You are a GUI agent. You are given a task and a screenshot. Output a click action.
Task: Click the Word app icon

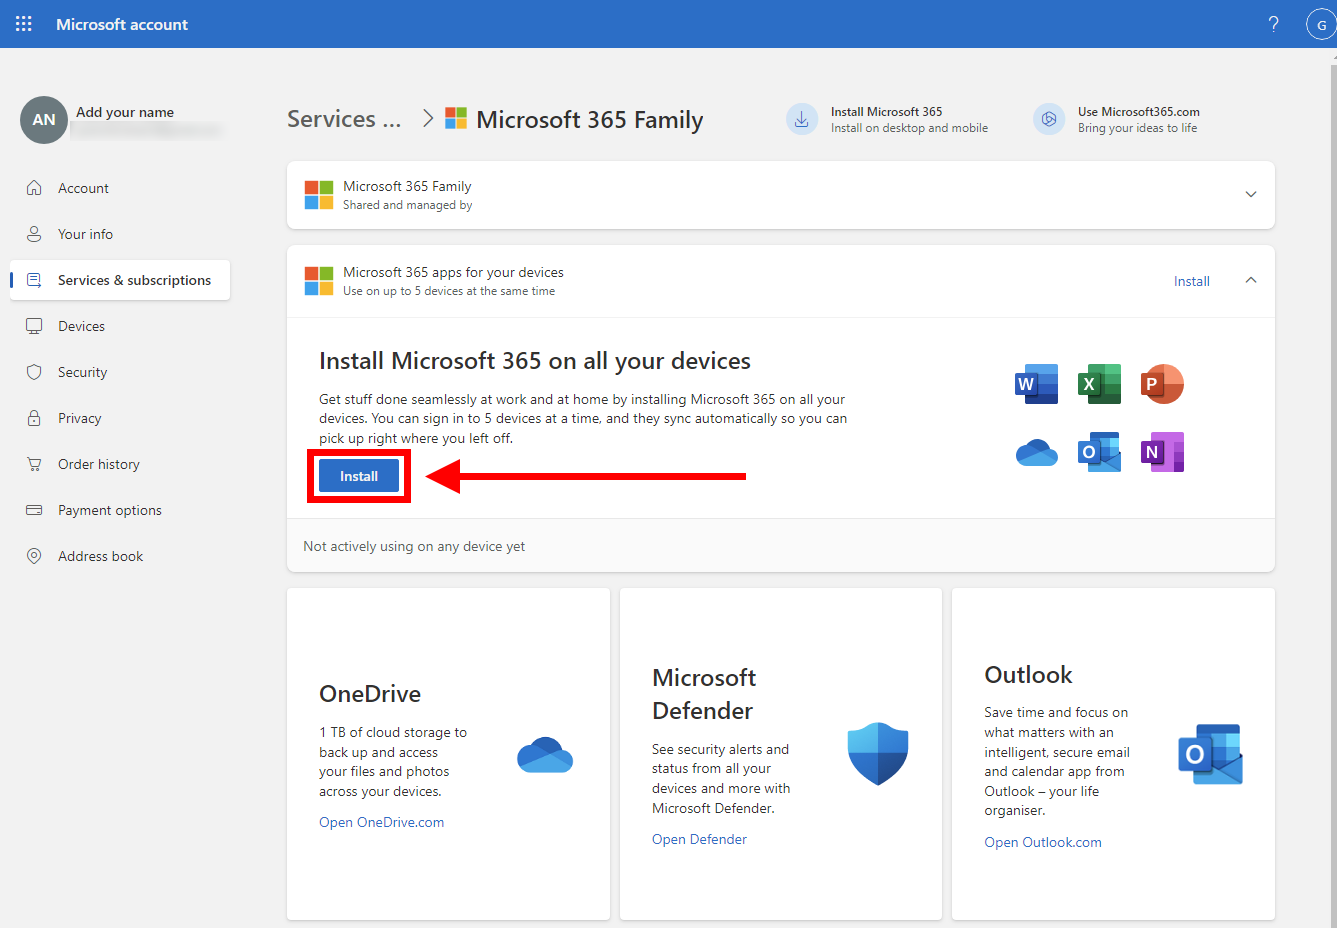tap(1036, 384)
